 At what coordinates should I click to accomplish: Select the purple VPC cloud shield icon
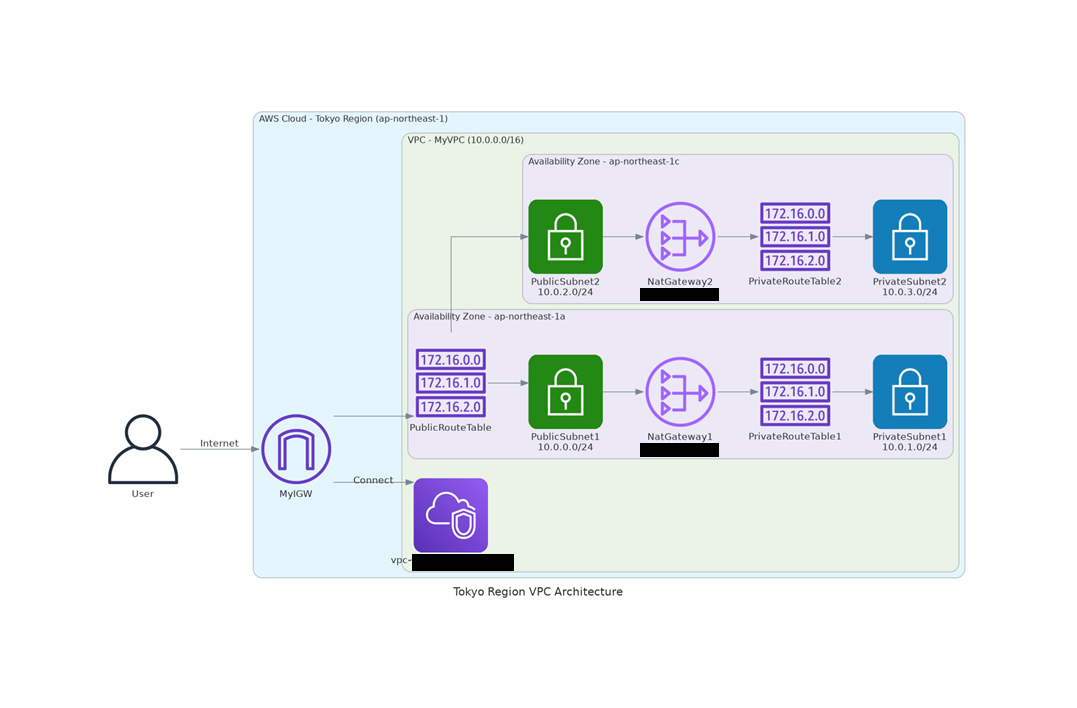(x=451, y=516)
